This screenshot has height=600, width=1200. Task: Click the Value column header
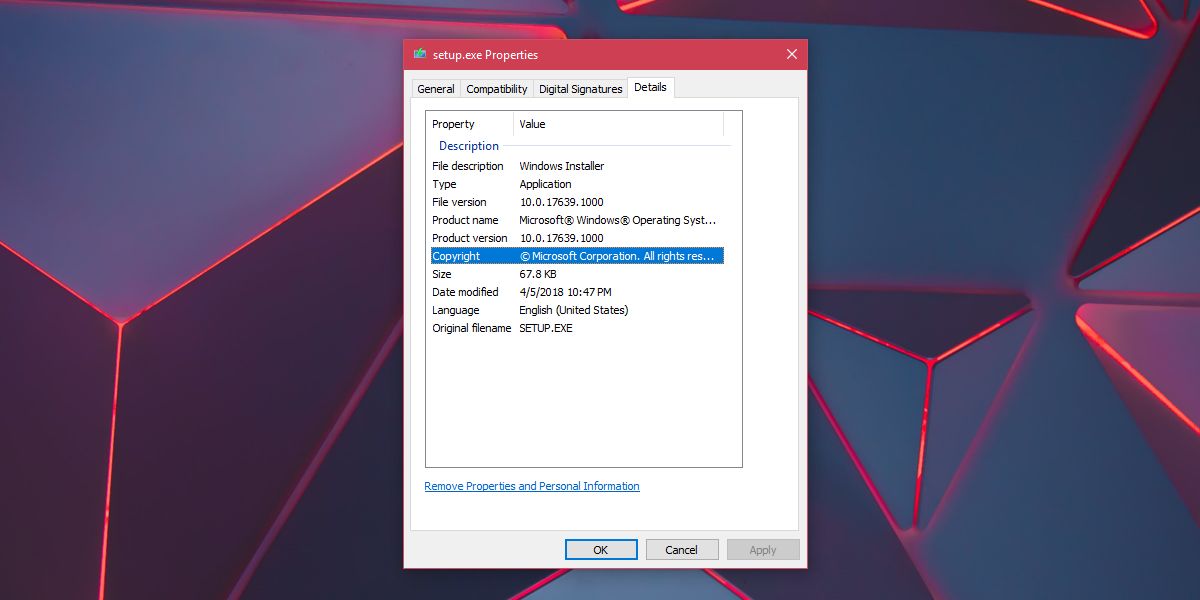pos(619,124)
